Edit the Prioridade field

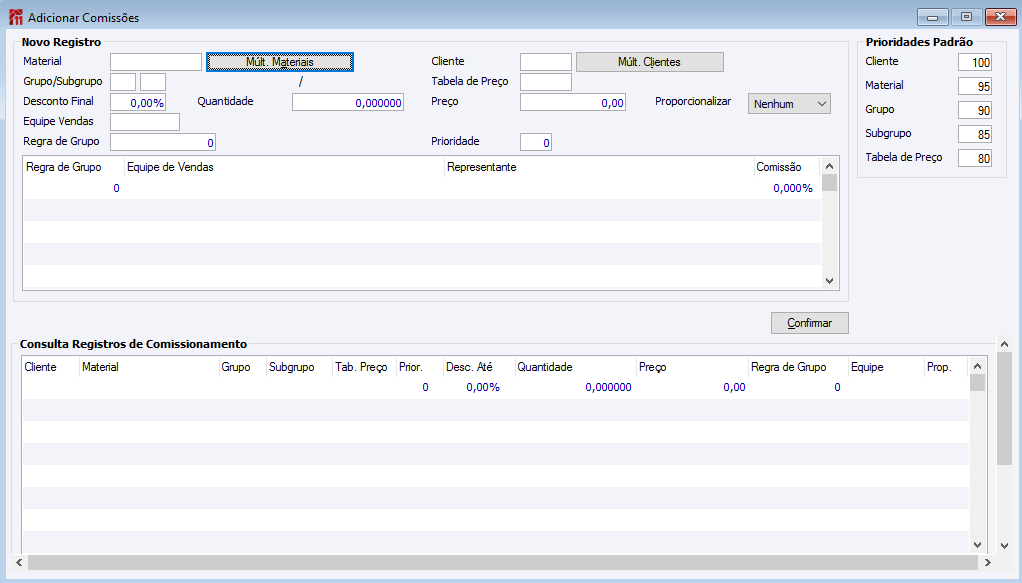tap(536, 142)
